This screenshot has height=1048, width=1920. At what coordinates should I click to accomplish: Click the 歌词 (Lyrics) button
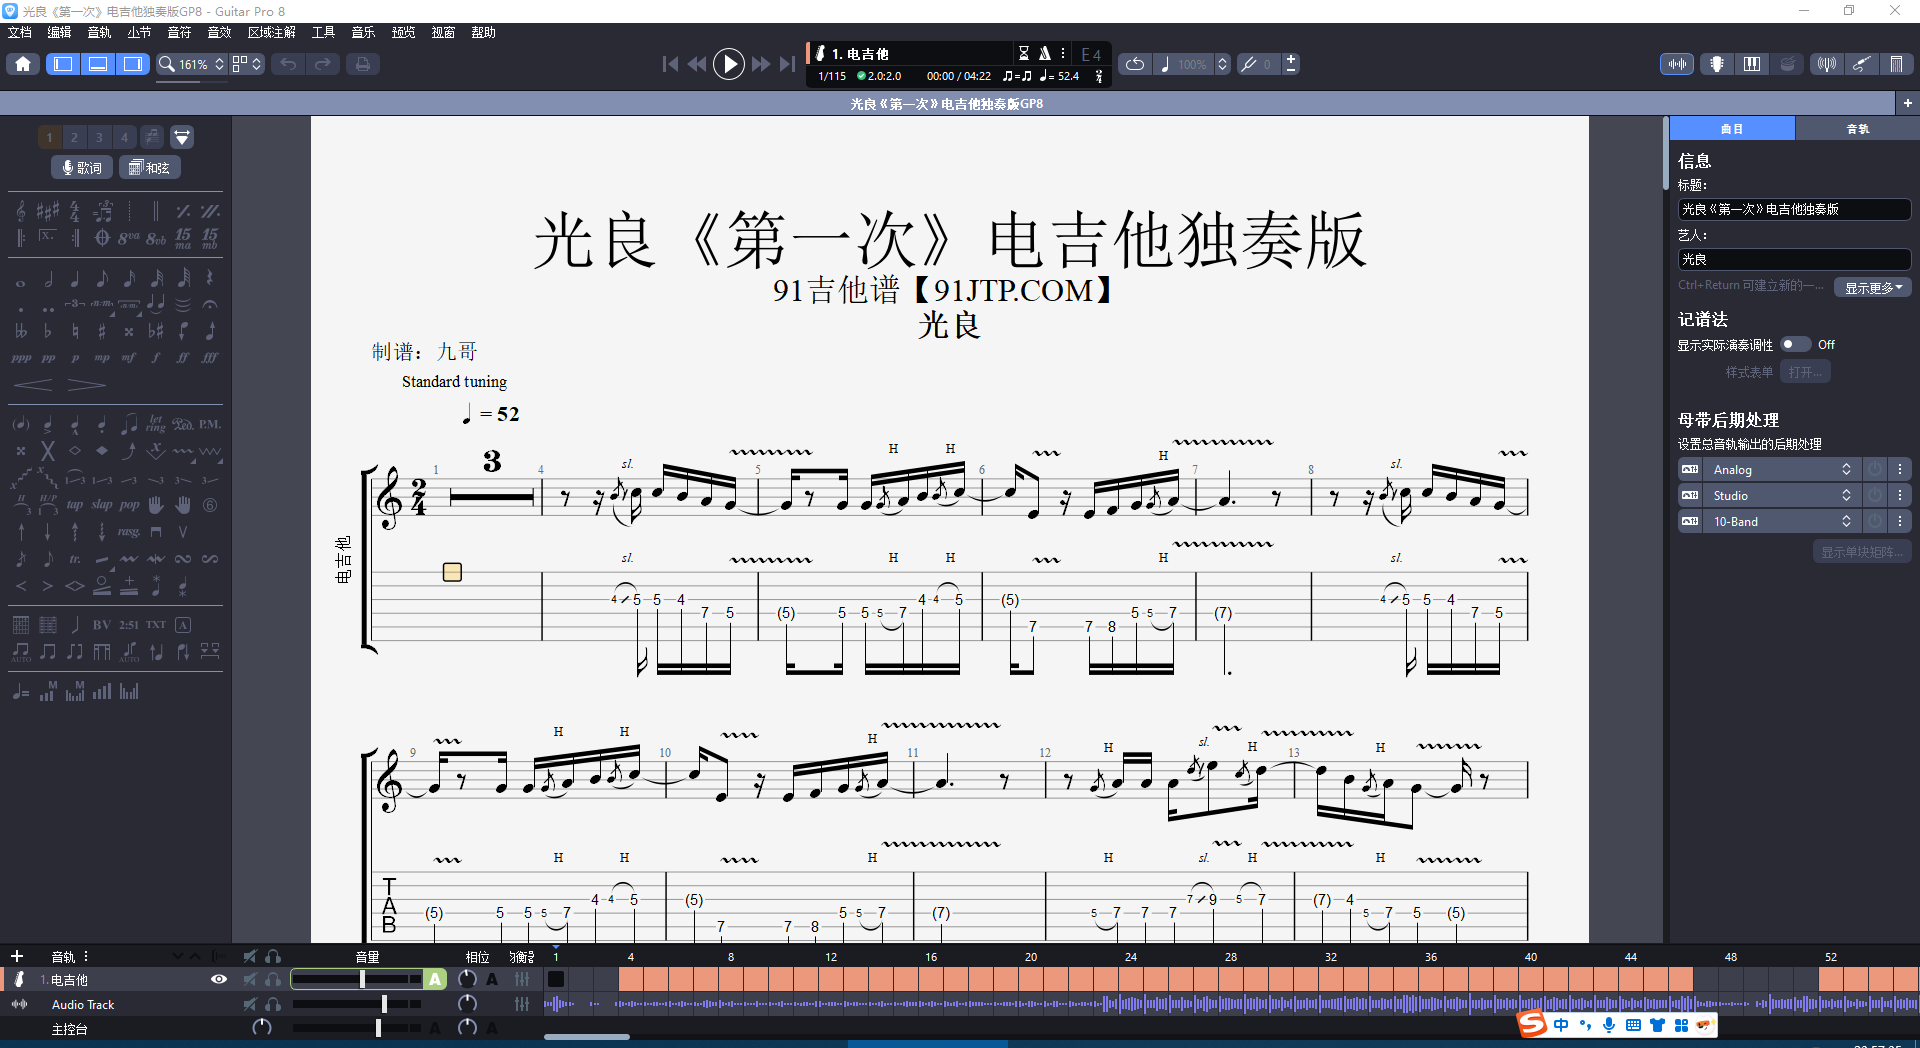[x=82, y=167]
